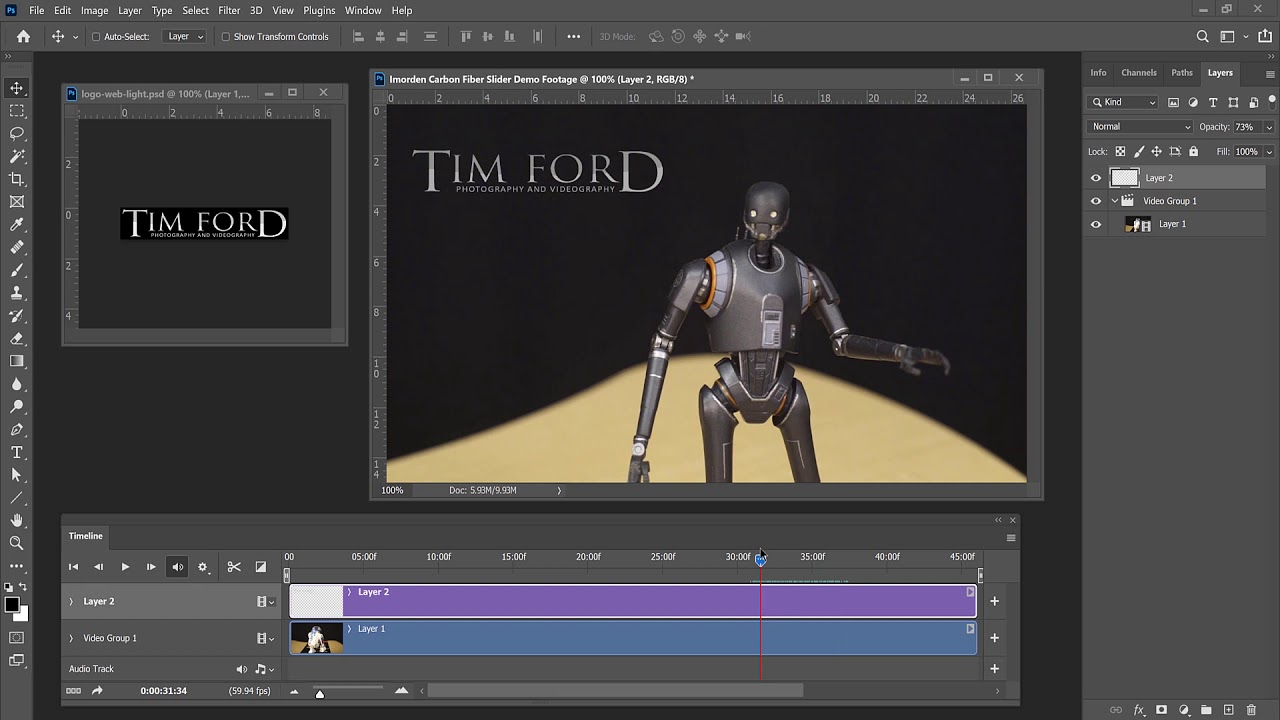The image size is (1280, 720).
Task: Switch to the Paths tab
Action: coord(1182,73)
